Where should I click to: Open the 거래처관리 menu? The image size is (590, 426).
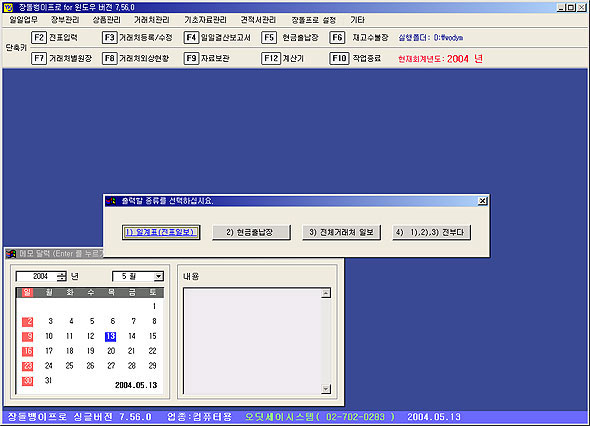click(x=152, y=20)
